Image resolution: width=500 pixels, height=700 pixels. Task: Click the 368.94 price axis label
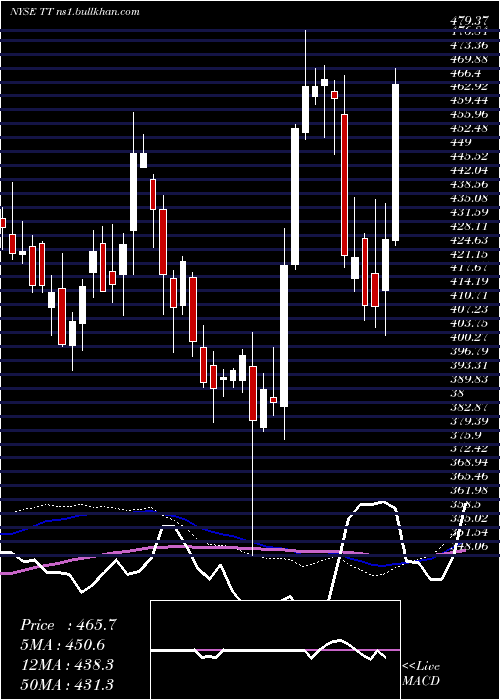(x=470, y=463)
